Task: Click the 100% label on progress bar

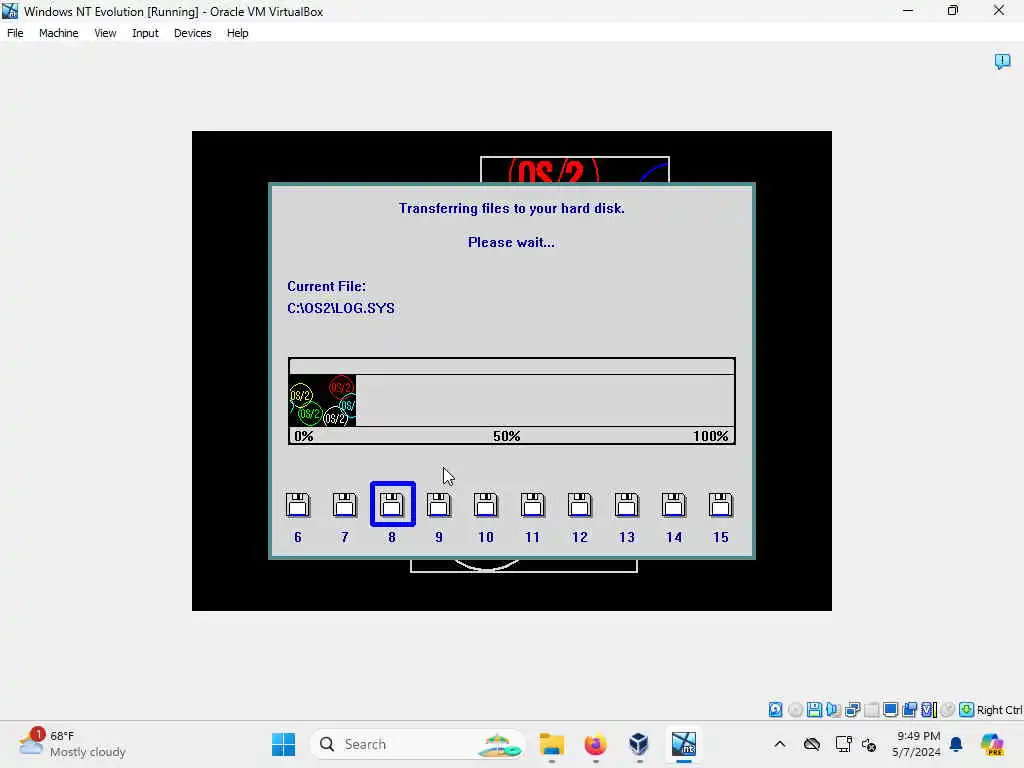Action: pos(711,436)
